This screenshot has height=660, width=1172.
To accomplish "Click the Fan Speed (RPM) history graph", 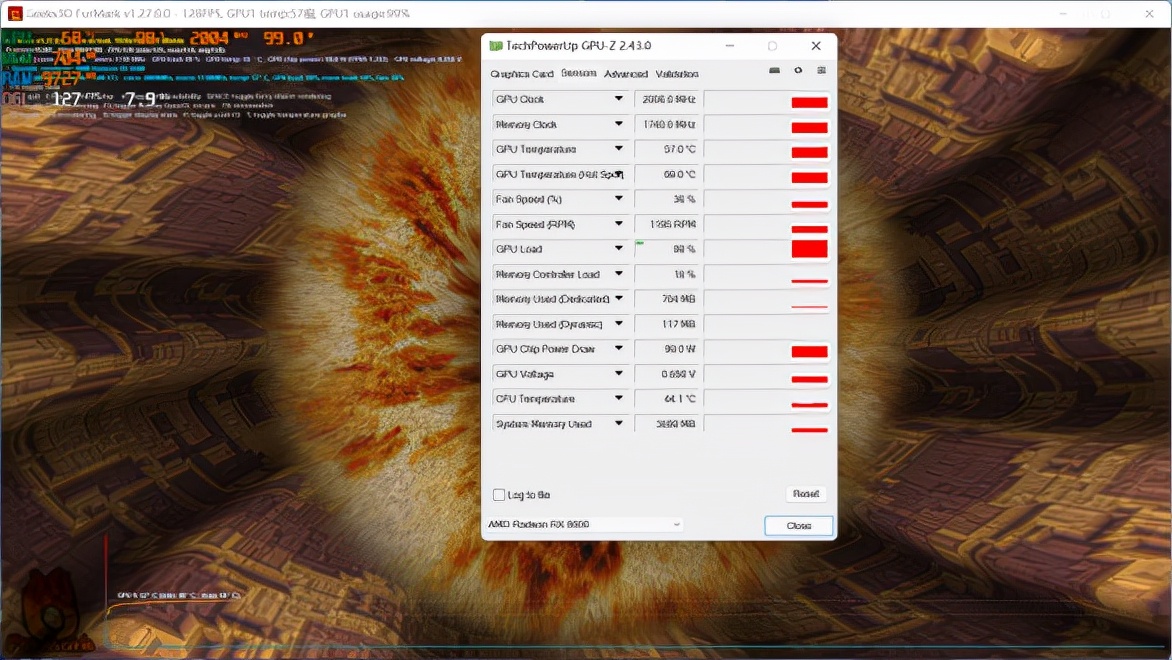I will tap(766, 224).
